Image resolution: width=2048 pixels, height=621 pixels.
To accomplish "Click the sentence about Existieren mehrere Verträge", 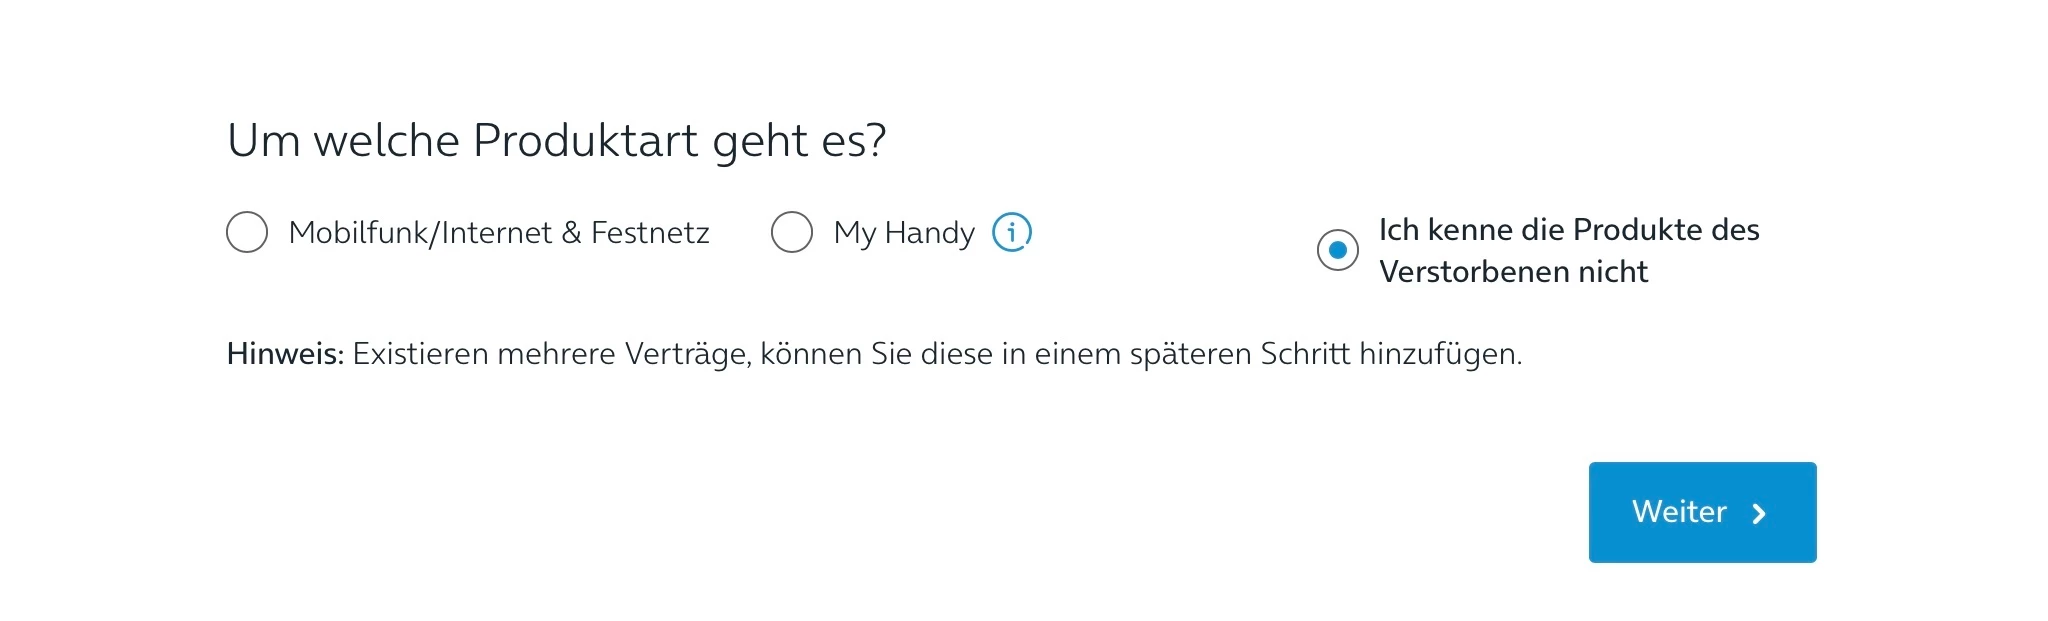I will tap(936, 354).
